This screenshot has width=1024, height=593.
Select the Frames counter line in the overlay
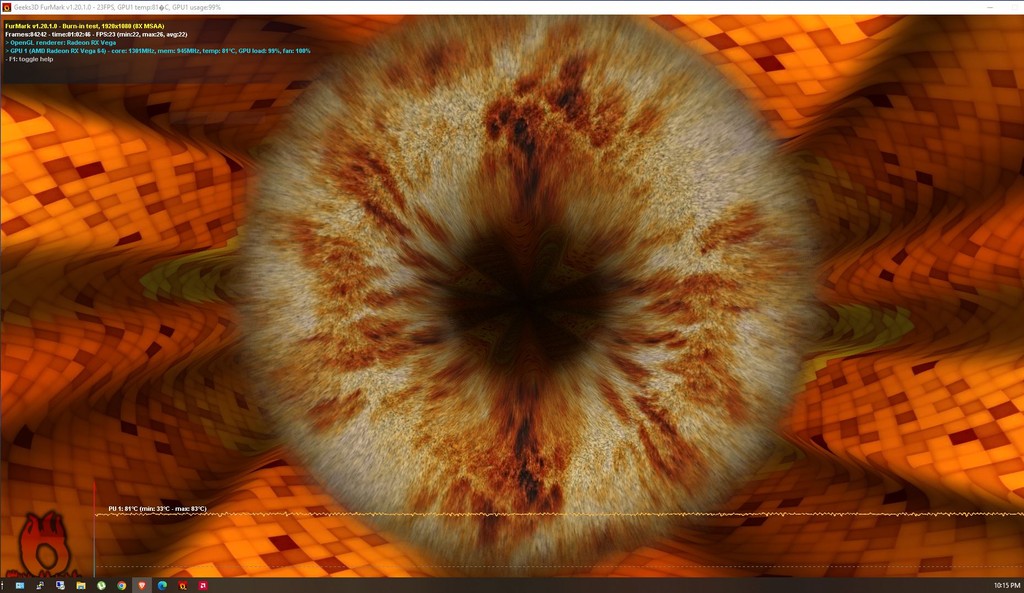(95, 35)
